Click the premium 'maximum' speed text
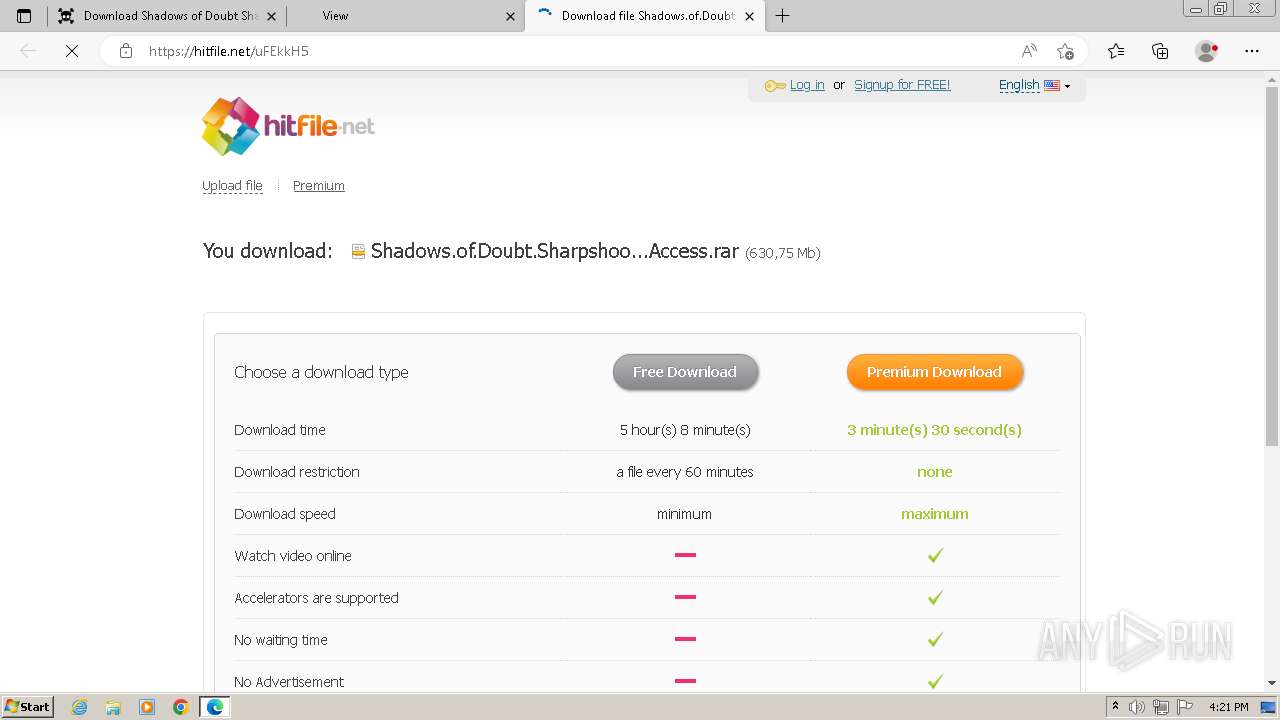 click(x=934, y=514)
